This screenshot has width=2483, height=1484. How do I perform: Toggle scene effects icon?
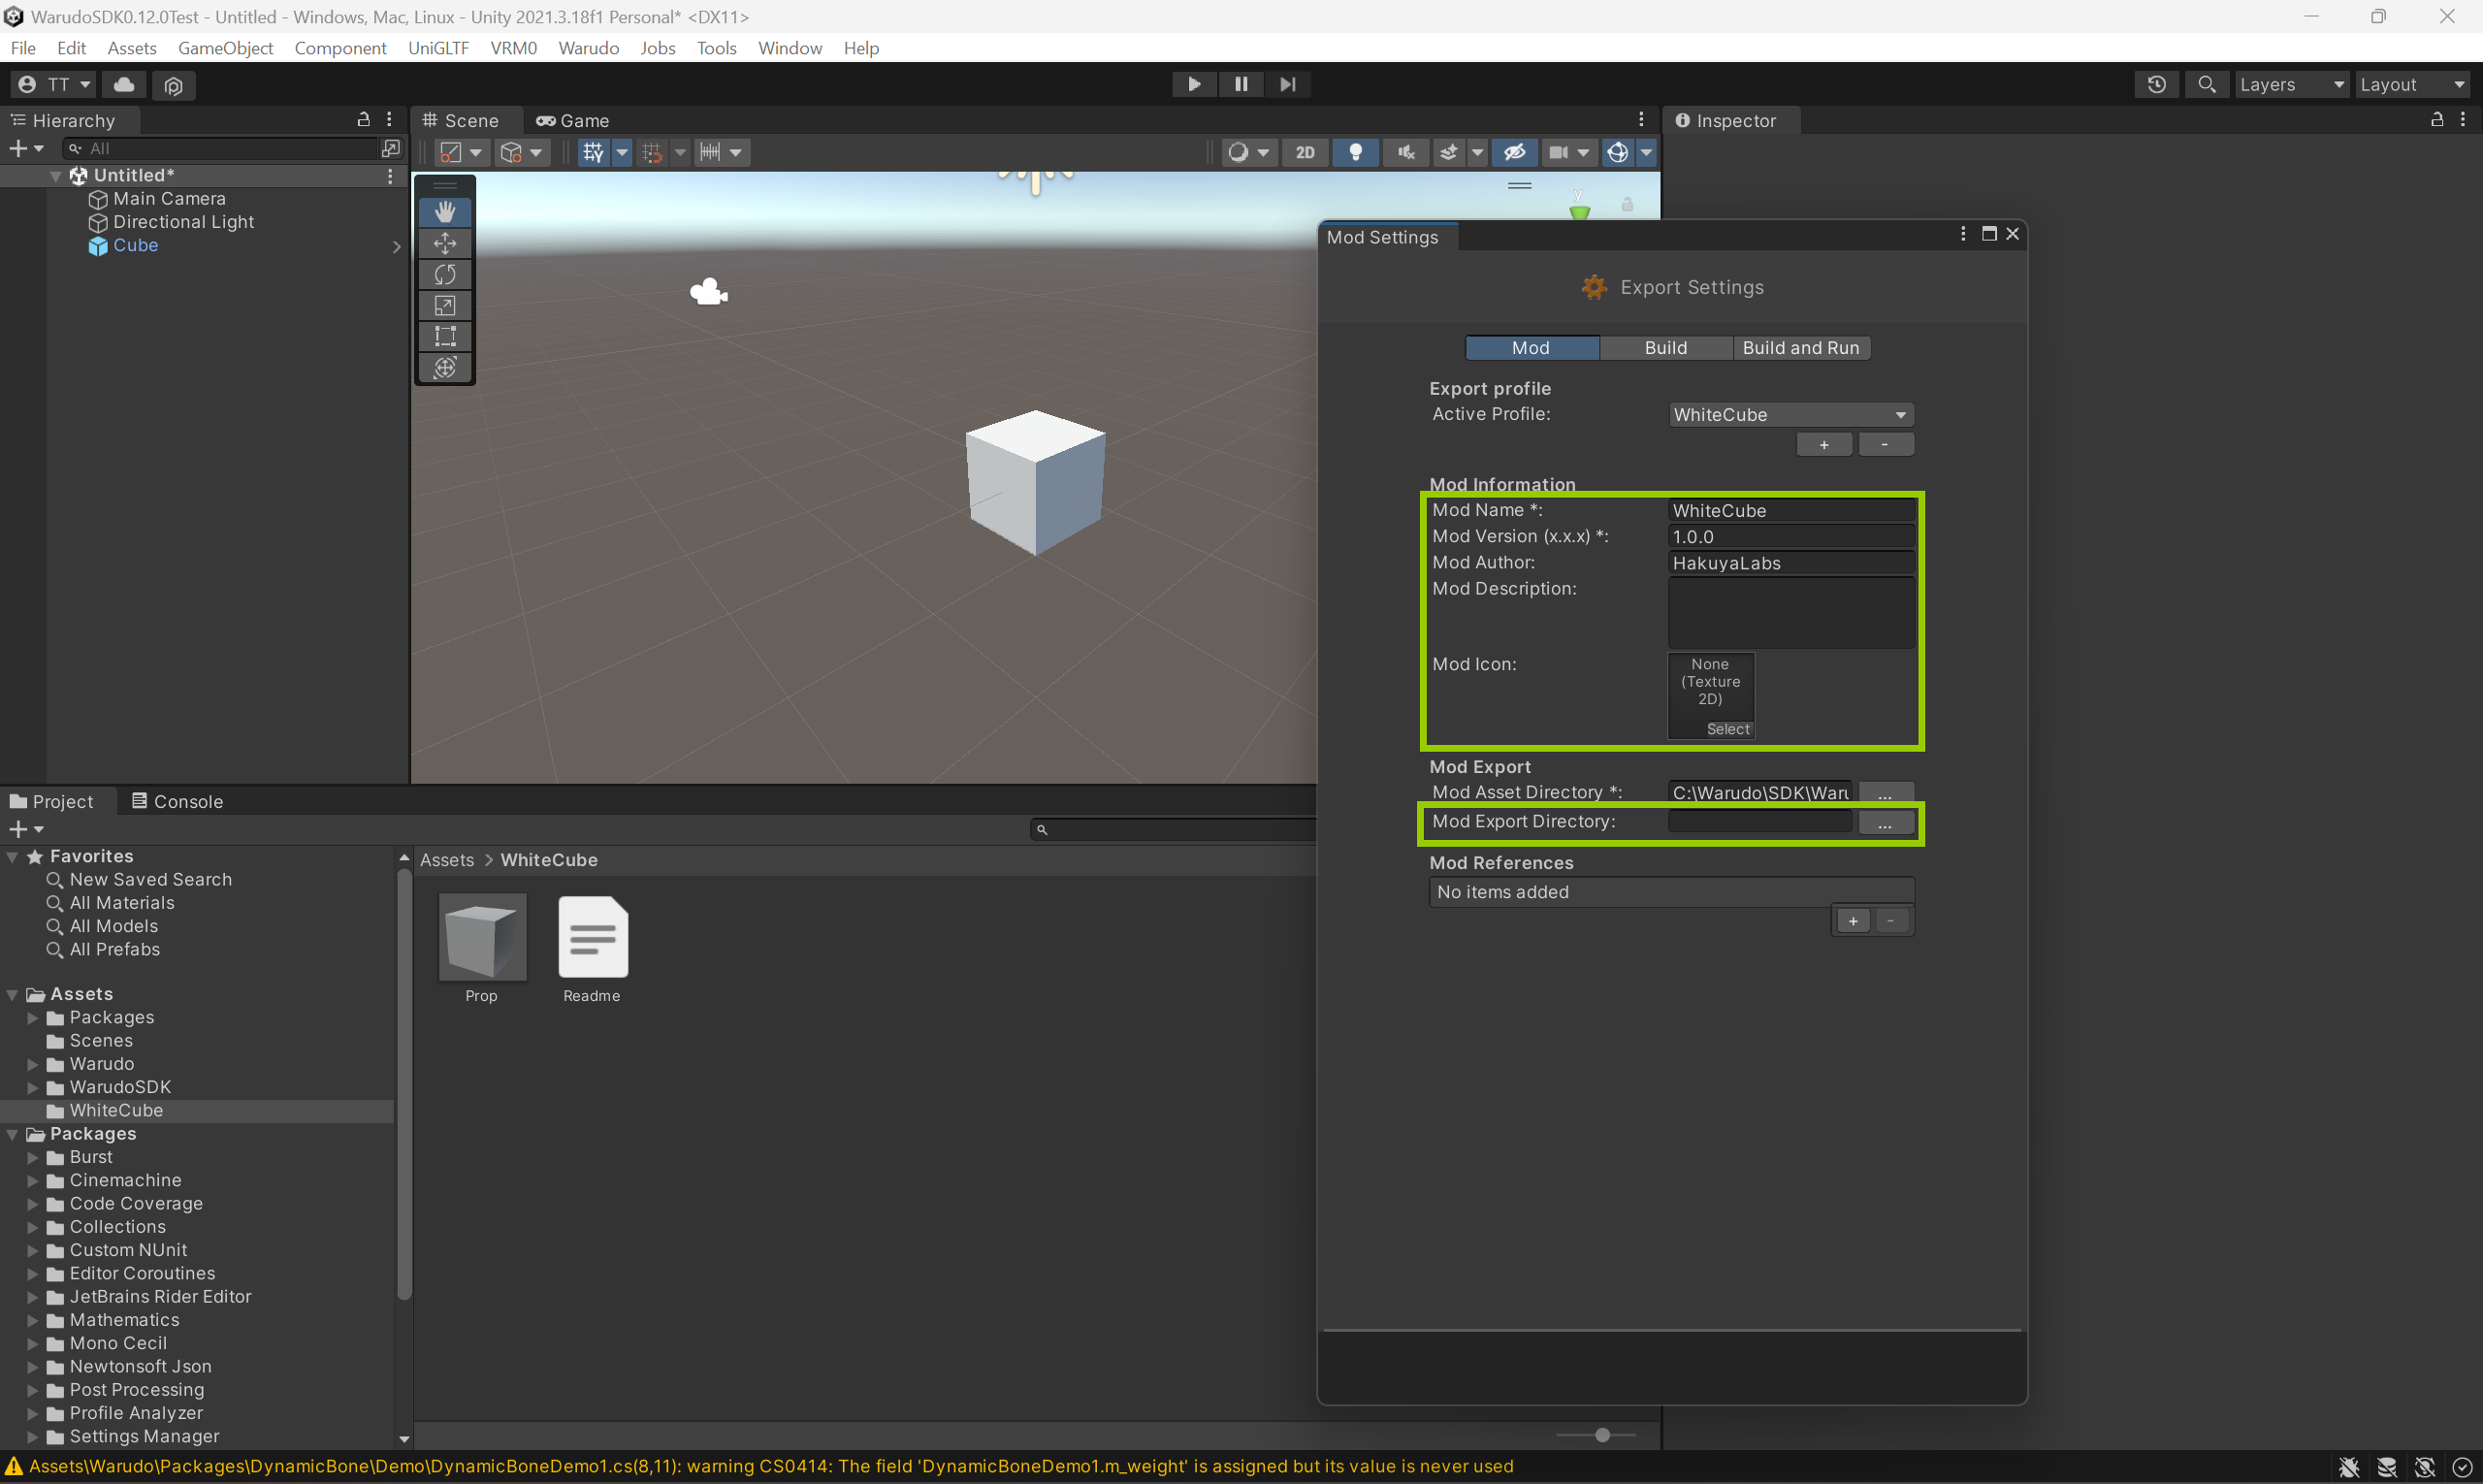point(1448,152)
